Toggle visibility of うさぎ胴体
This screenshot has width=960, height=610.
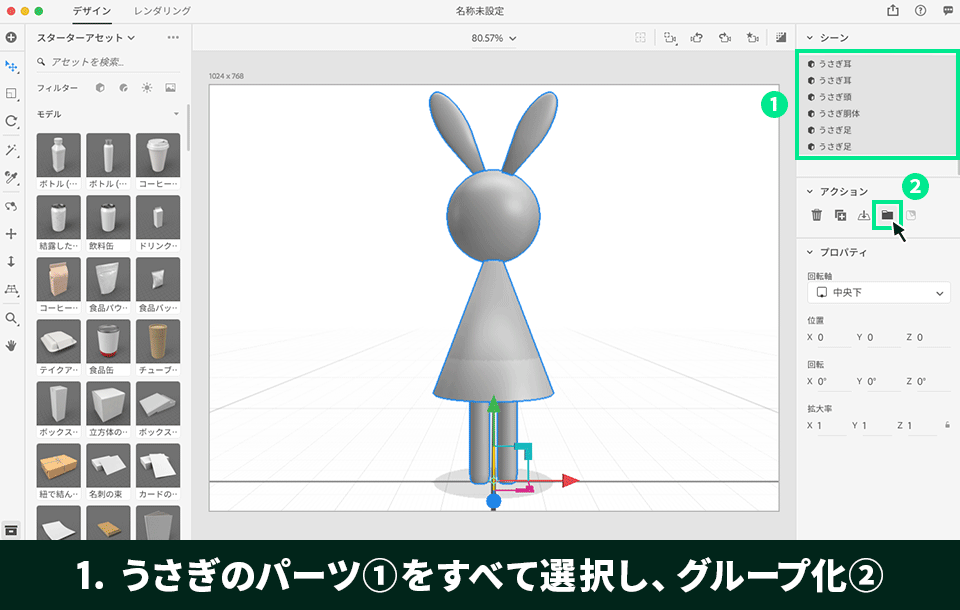coord(811,114)
